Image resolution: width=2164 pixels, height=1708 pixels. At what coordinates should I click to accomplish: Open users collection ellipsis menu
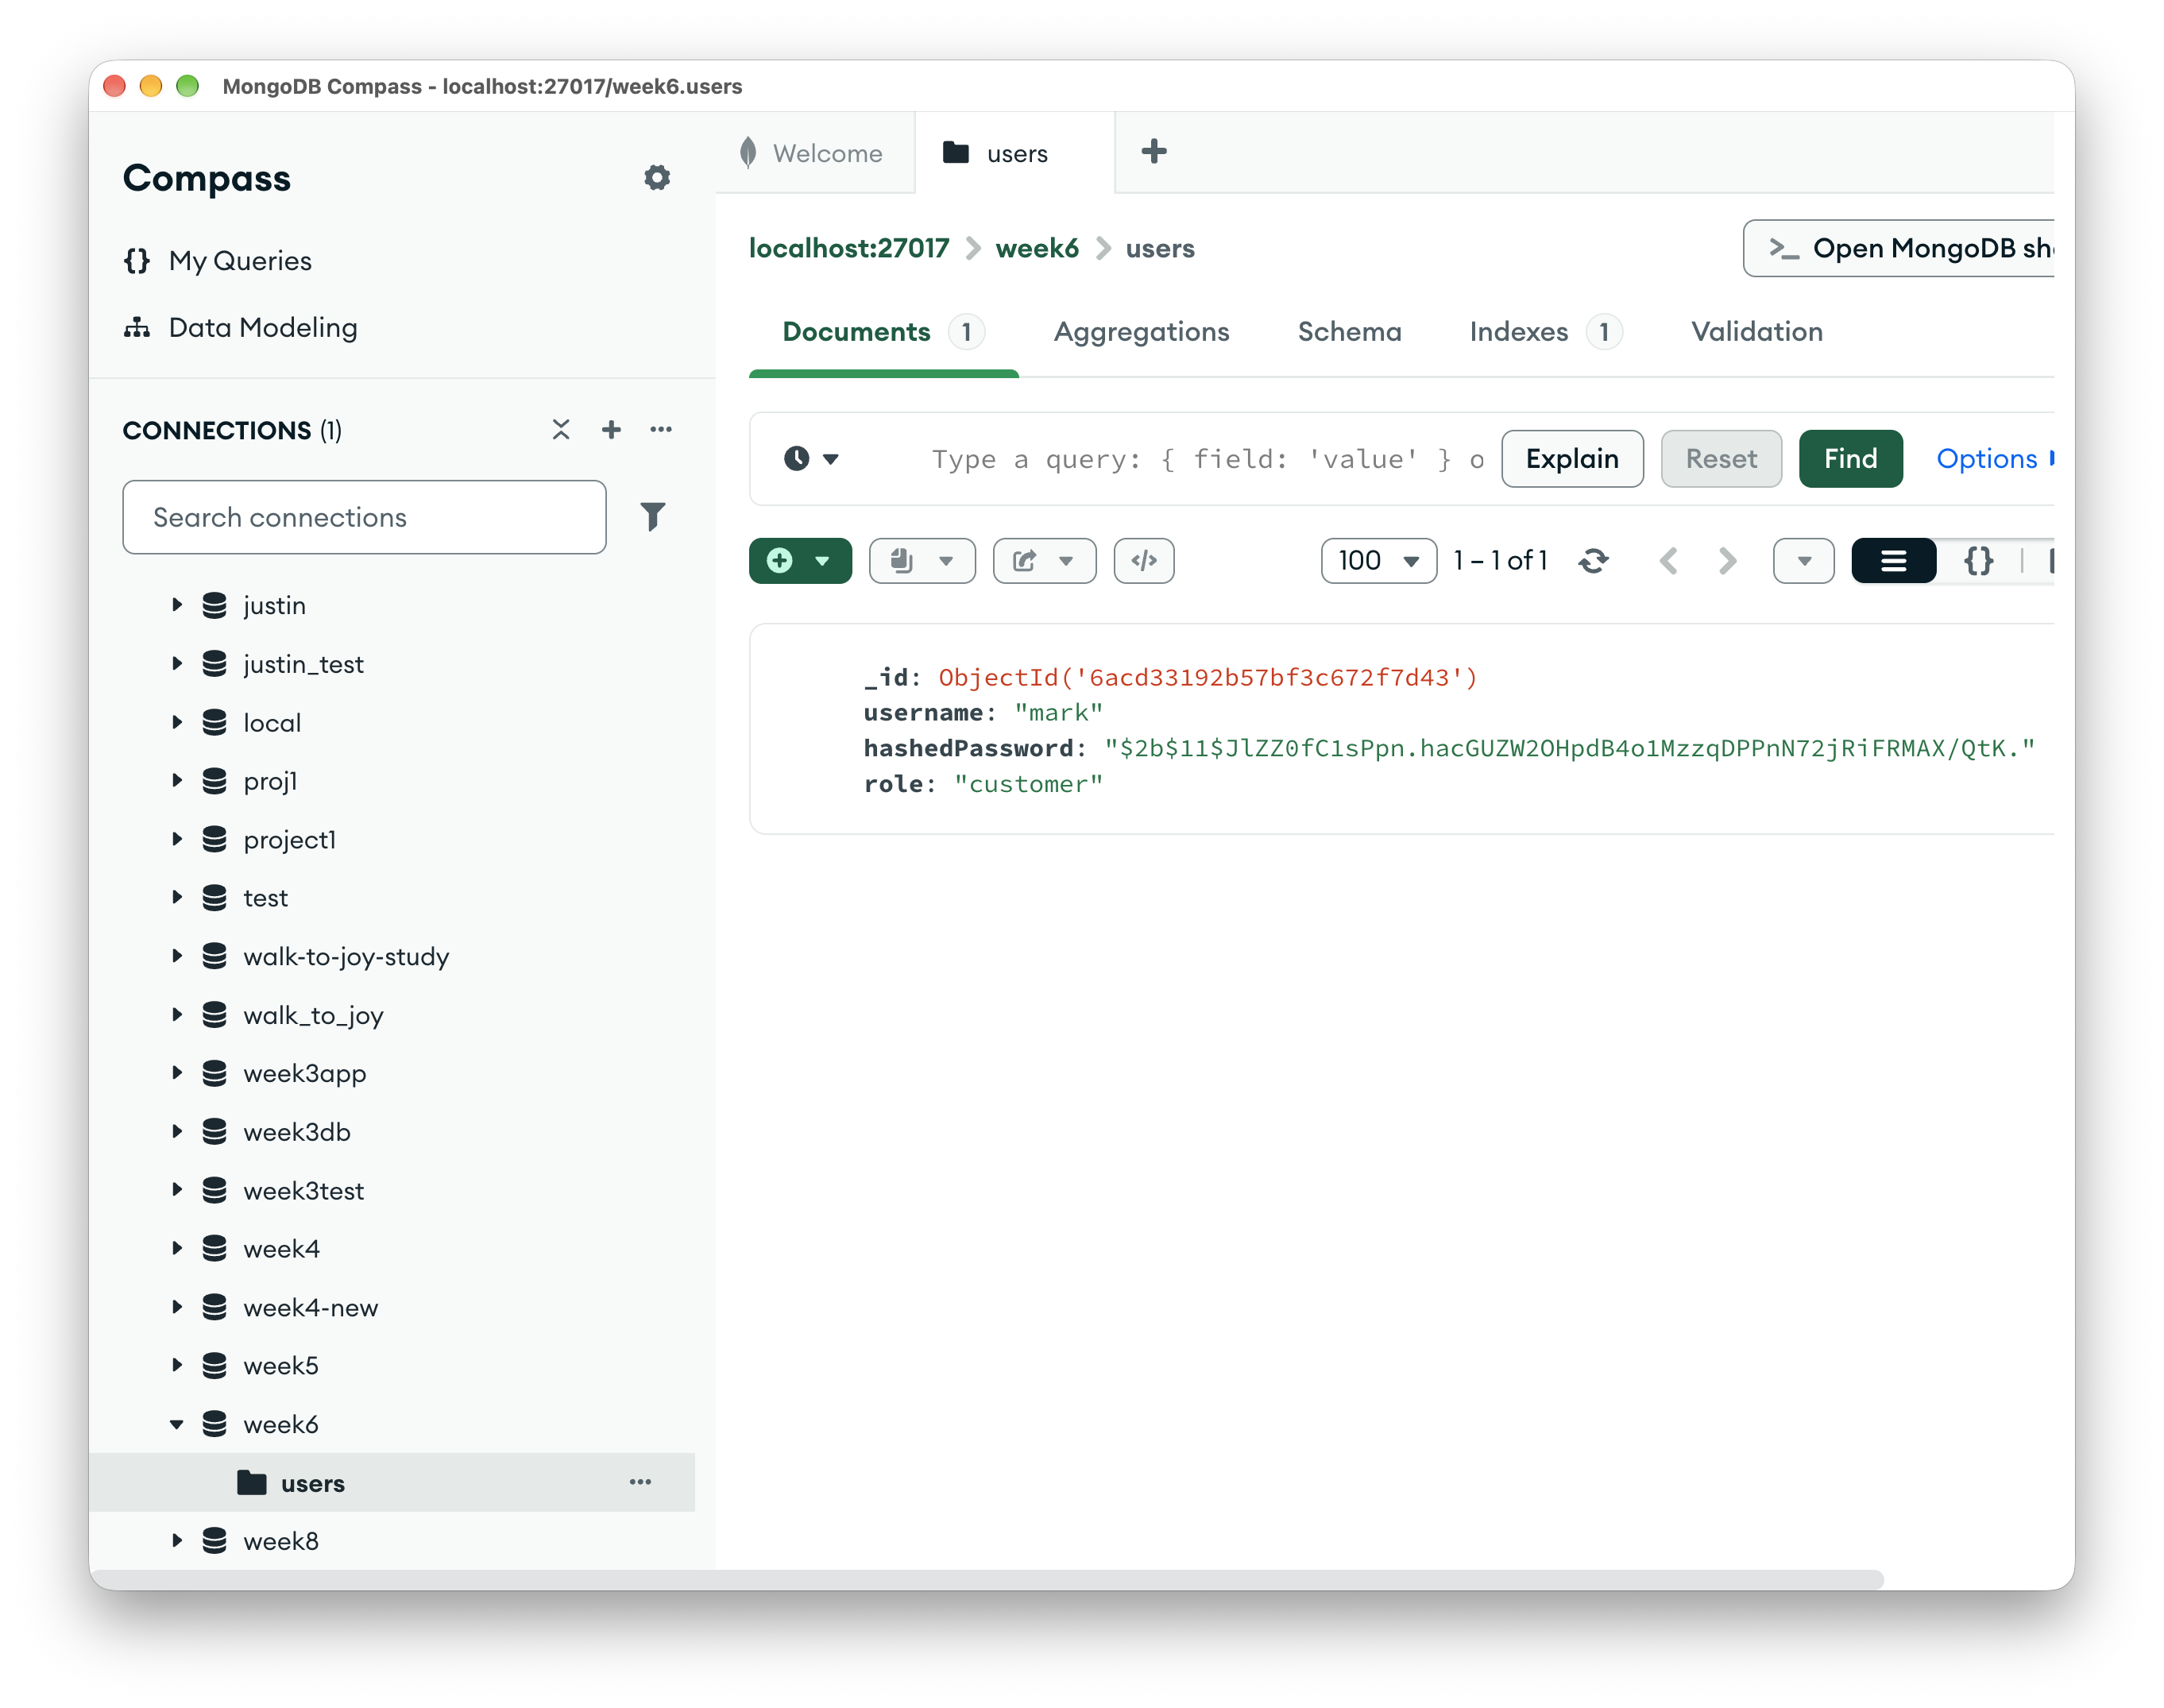tap(641, 1483)
